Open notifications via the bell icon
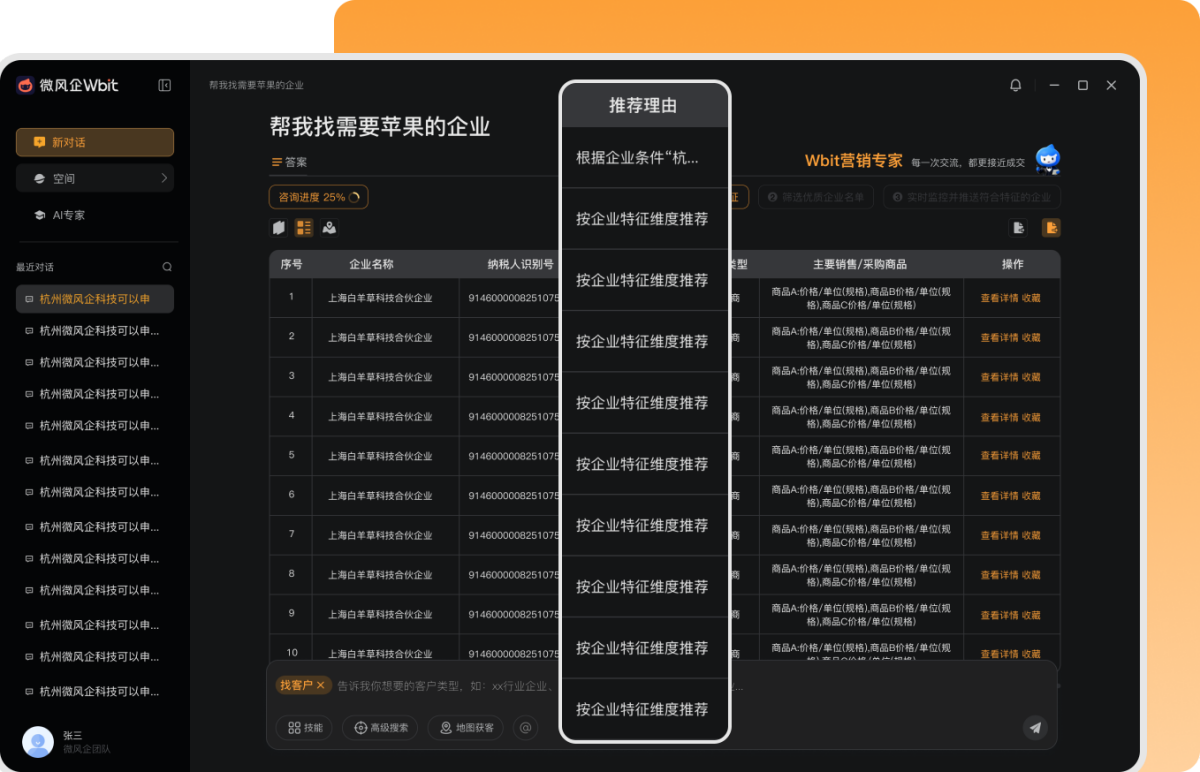Viewport: 1200px width, 772px height. 1015,85
